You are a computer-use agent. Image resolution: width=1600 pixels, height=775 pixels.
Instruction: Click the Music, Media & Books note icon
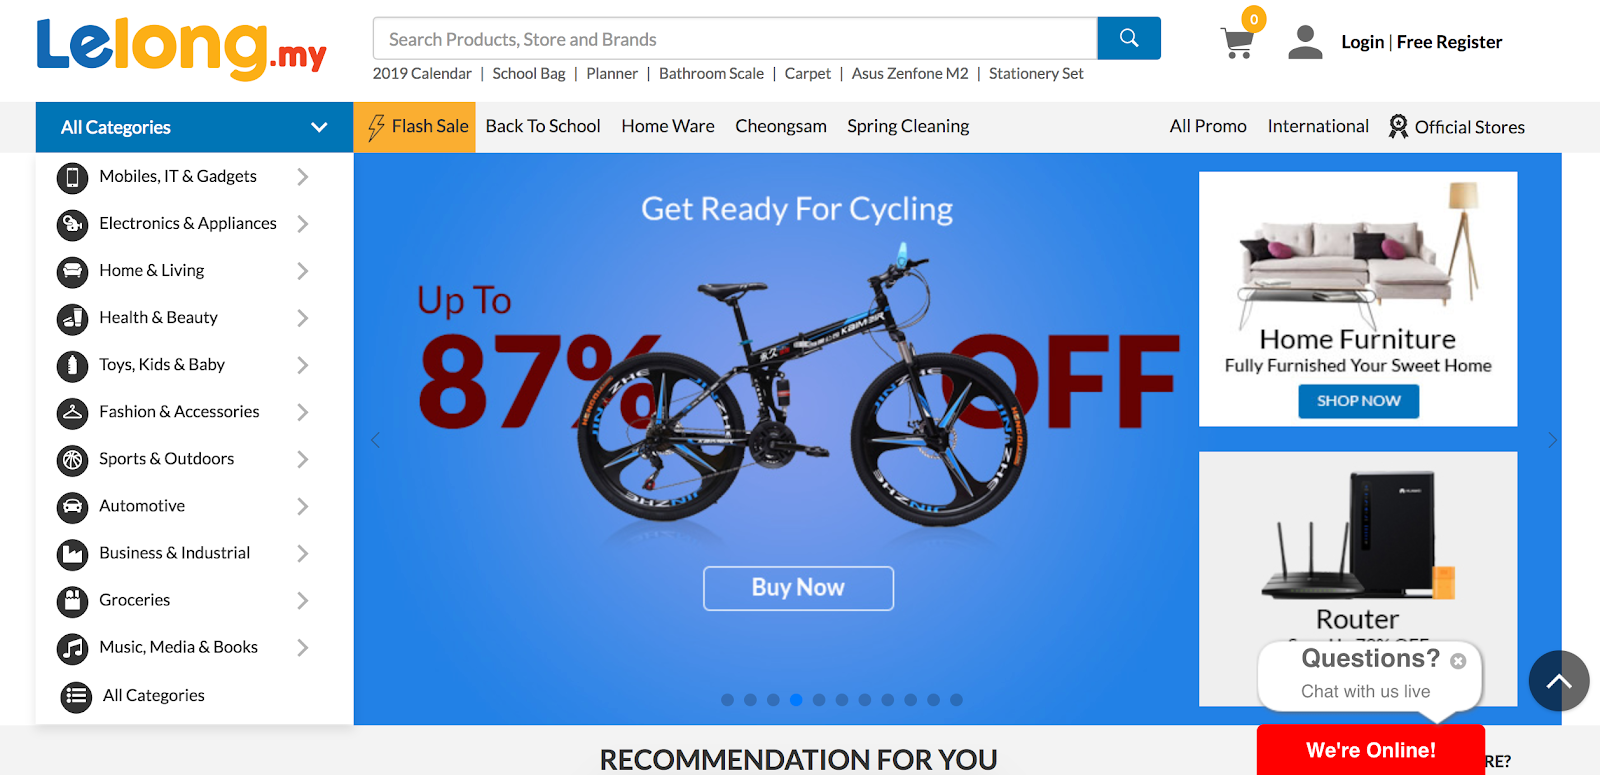[72, 648]
